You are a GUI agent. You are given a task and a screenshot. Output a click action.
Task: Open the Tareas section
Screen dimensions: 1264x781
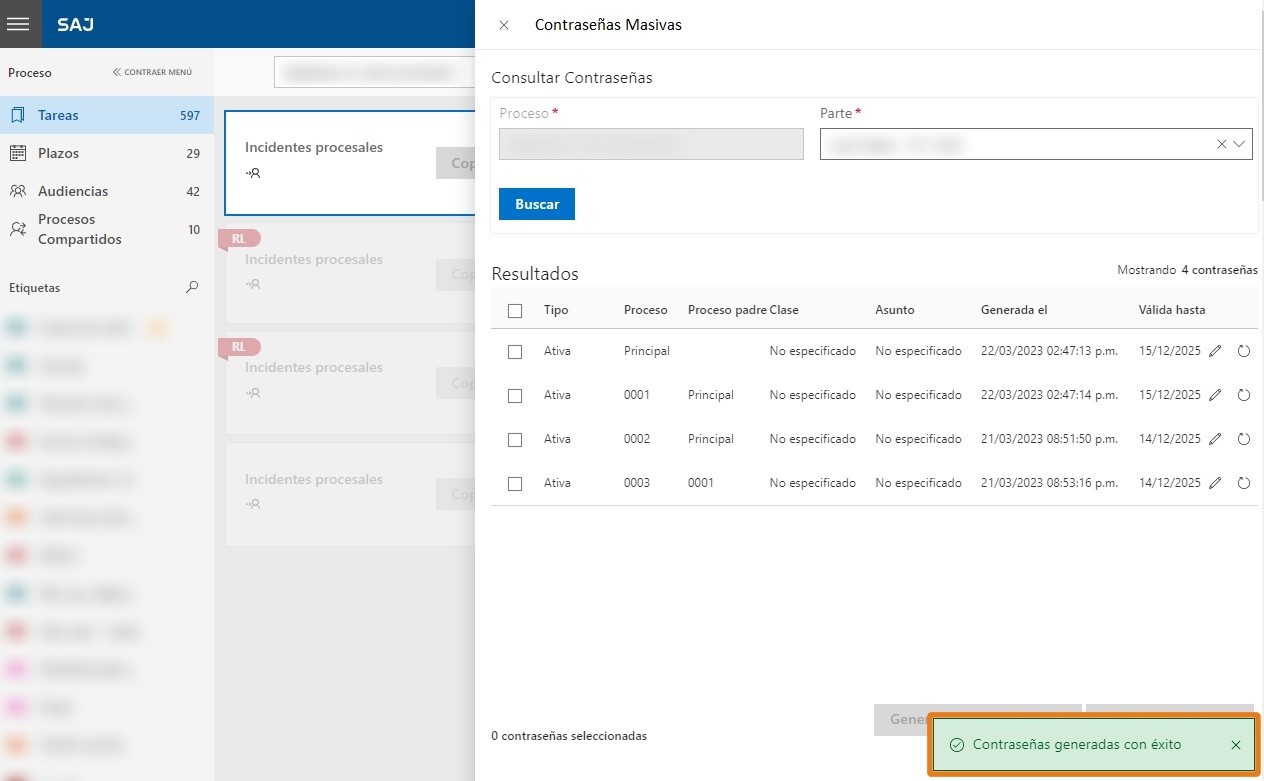(x=58, y=115)
